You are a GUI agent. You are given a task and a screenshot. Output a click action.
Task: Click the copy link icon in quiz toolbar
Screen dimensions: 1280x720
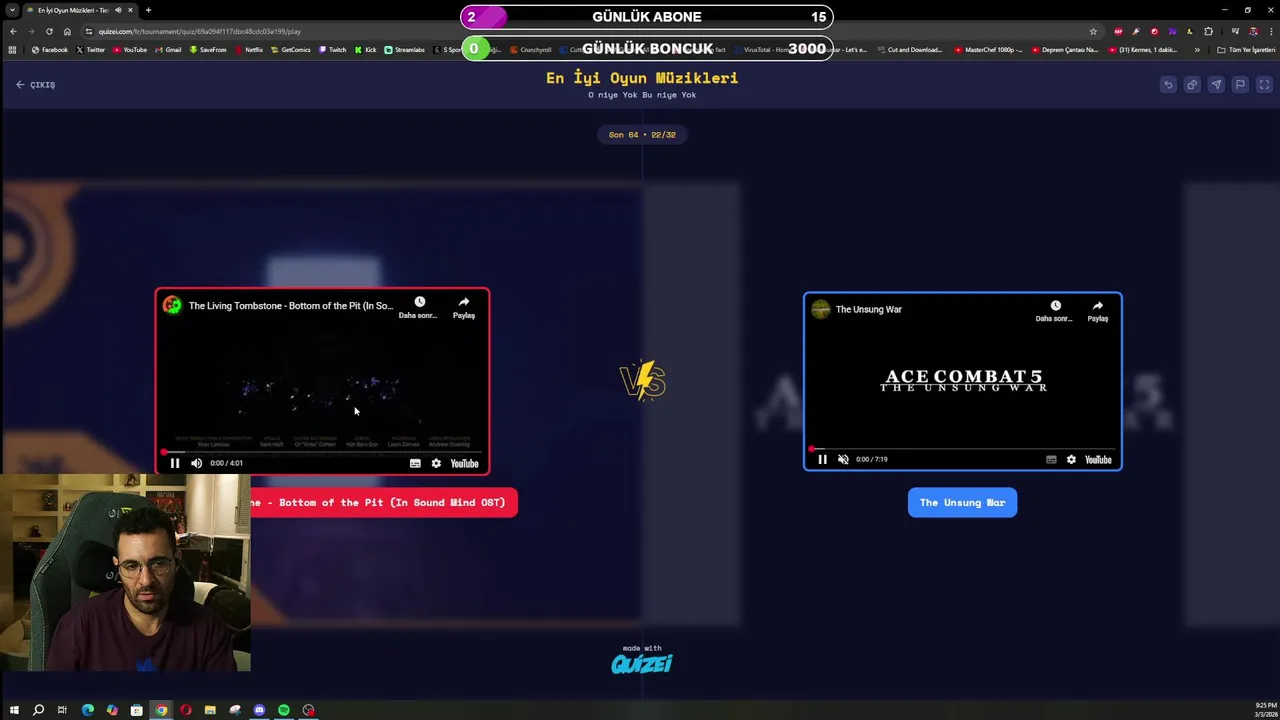coord(1192,85)
